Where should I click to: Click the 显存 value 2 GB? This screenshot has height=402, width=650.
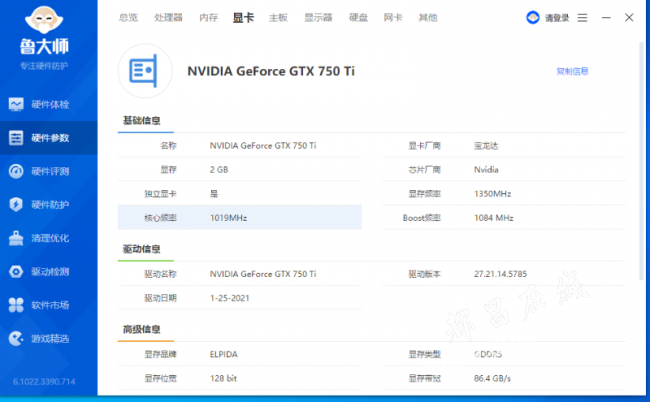click(219, 170)
